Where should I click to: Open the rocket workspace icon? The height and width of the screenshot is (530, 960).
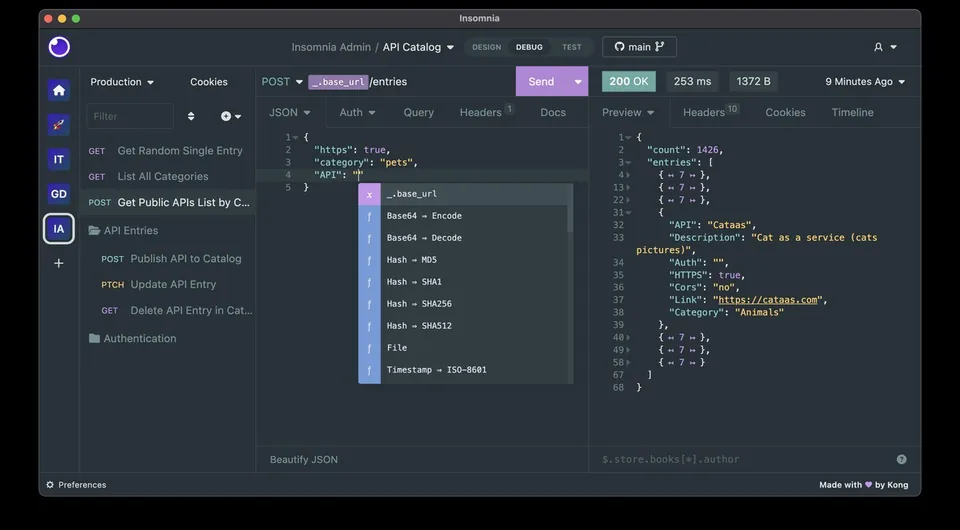coord(59,125)
